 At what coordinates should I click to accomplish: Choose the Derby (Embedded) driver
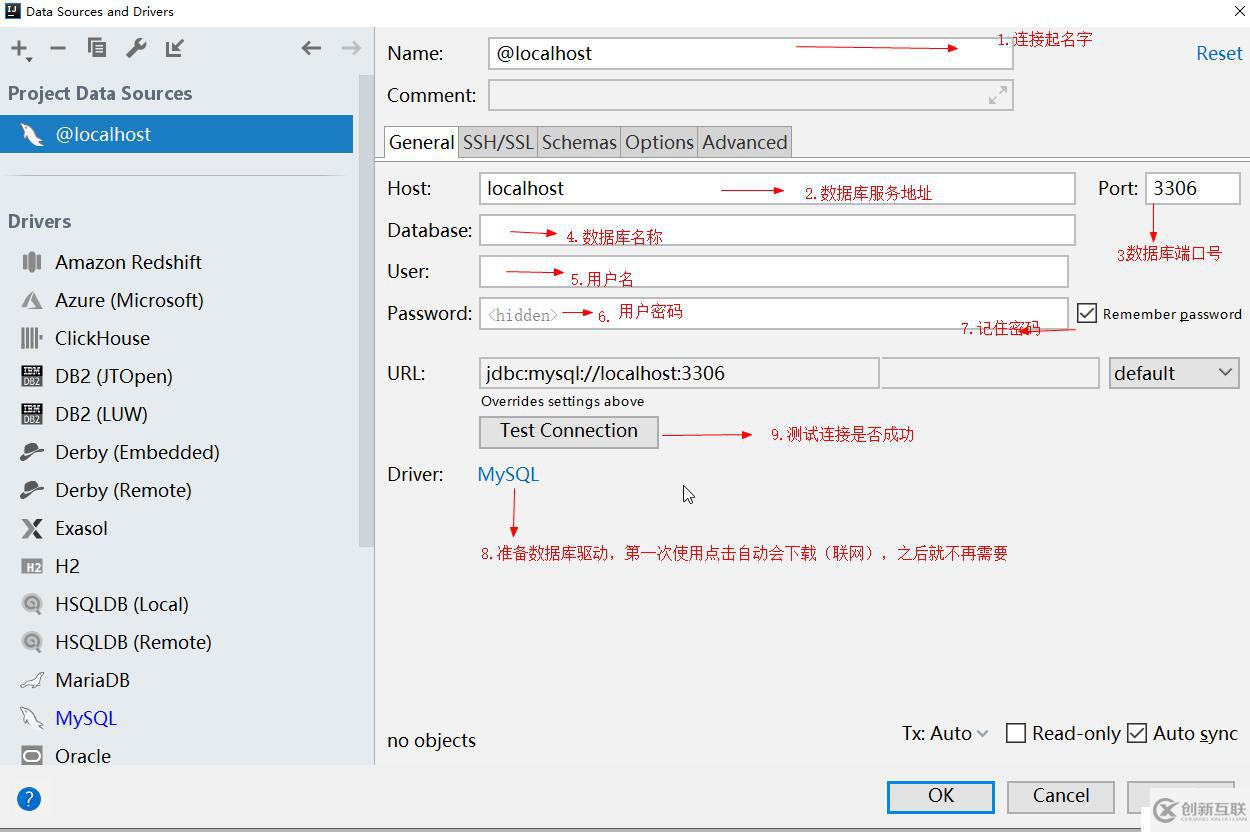coord(137,452)
